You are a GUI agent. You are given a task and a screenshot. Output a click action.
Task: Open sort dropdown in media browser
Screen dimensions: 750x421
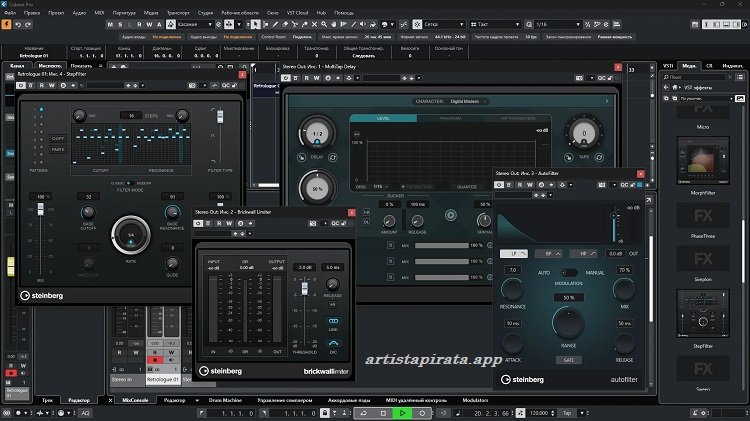(706, 98)
